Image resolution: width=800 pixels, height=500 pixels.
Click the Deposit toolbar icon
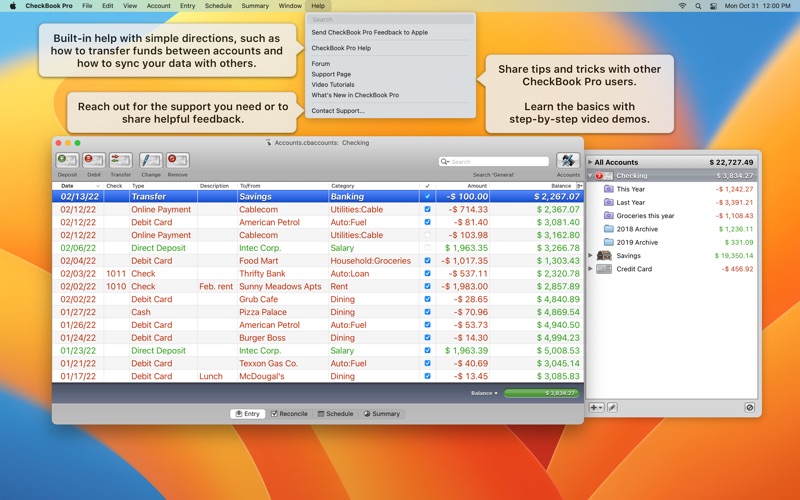tap(67, 160)
